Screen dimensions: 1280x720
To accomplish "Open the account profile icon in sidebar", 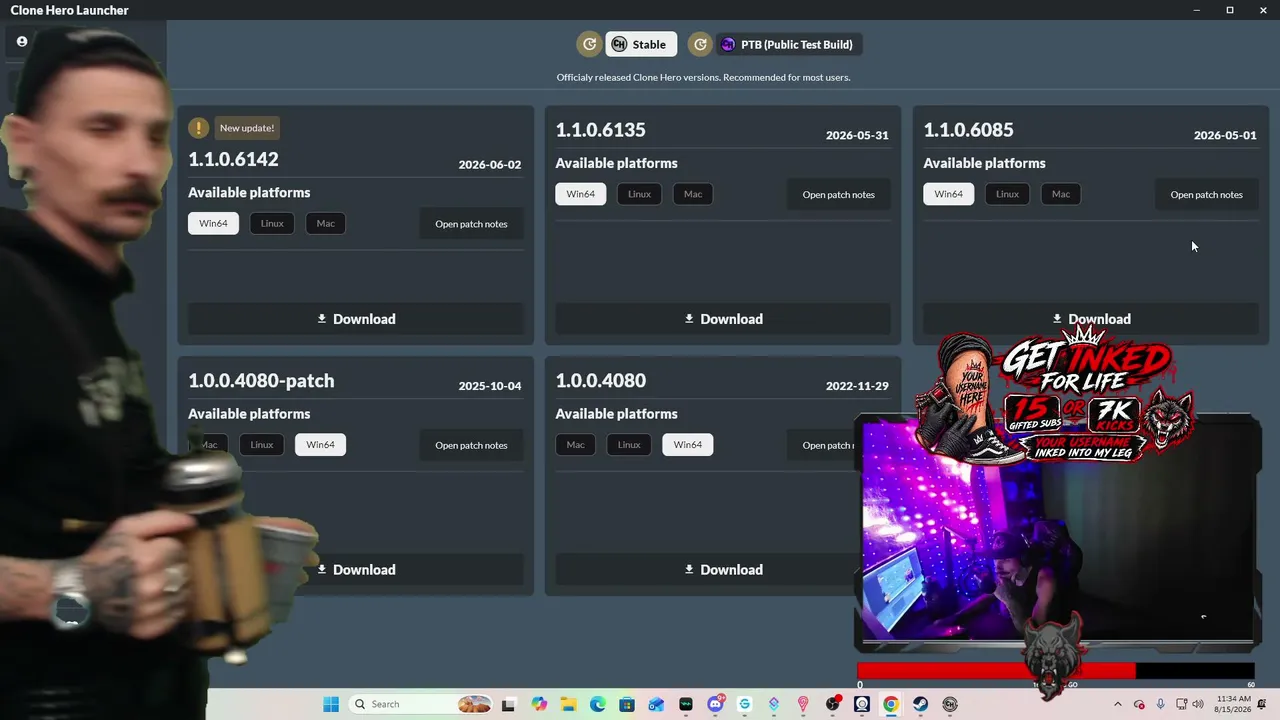I will (21, 42).
